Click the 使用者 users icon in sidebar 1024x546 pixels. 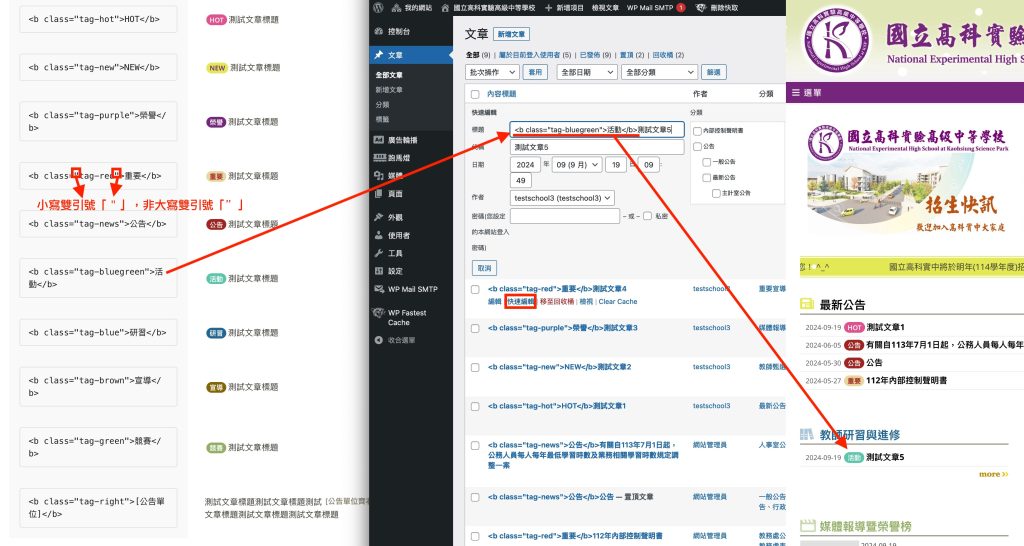(379, 235)
